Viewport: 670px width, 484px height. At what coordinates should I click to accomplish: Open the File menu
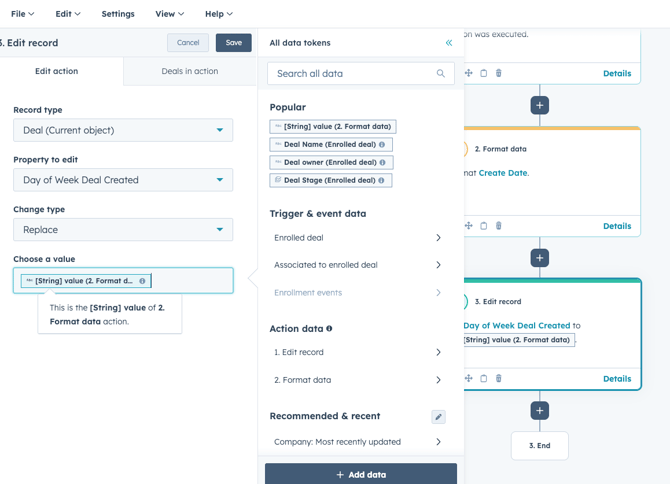click(x=22, y=14)
